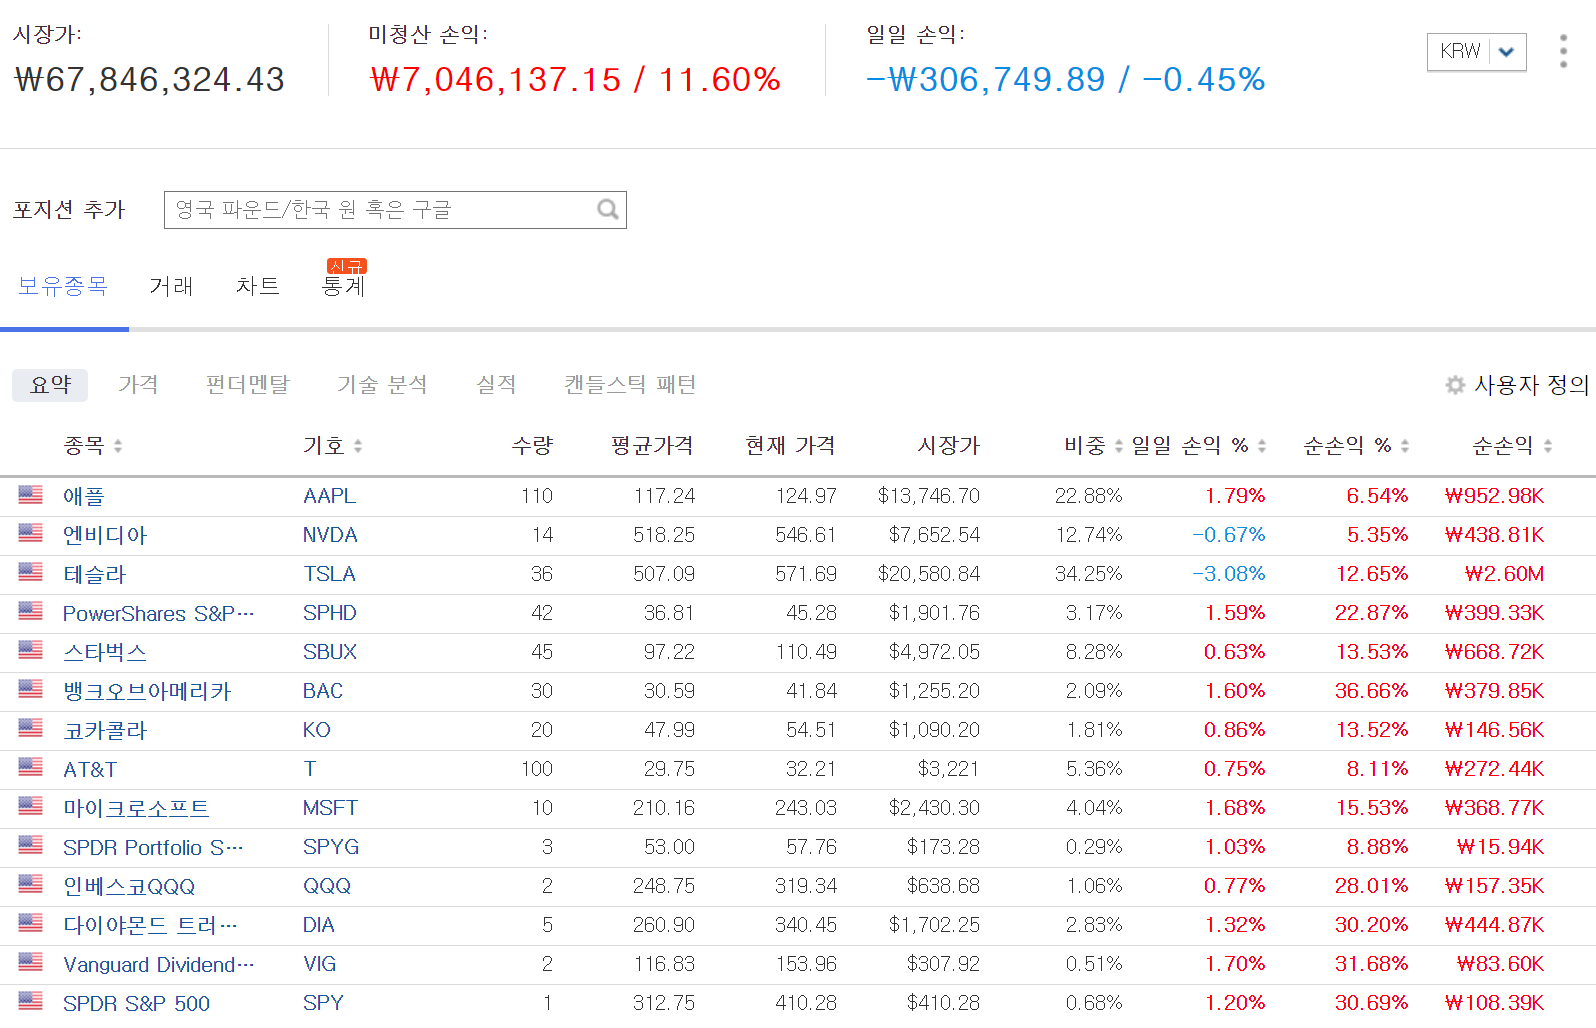Click the SPY ticker symbol
Screen dimensions: 1596x1028
coord(323,1003)
